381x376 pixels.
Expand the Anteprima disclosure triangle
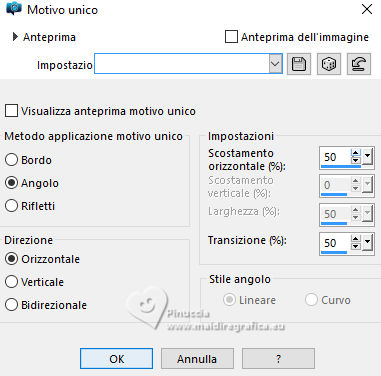click(15, 37)
